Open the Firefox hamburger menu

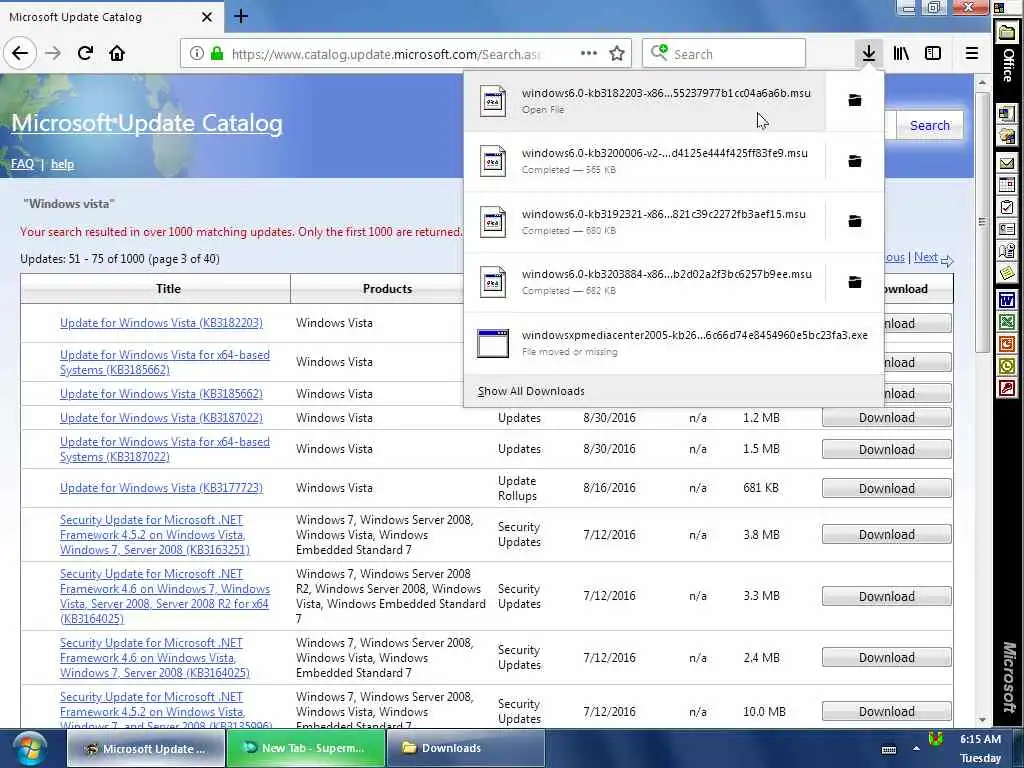pyautogui.click(x=971, y=54)
